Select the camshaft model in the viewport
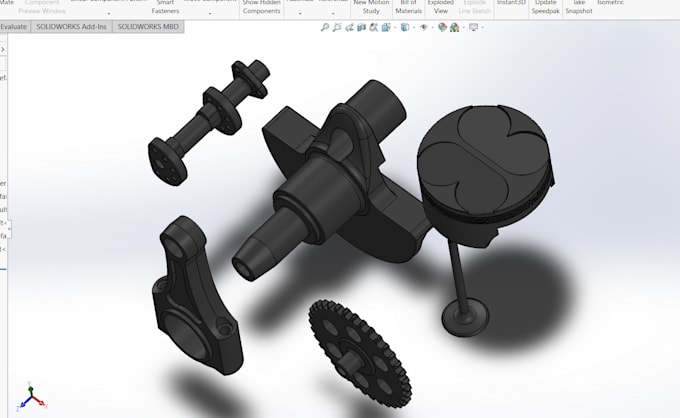Viewport: 680px width, 418px height. tap(208, 121)
